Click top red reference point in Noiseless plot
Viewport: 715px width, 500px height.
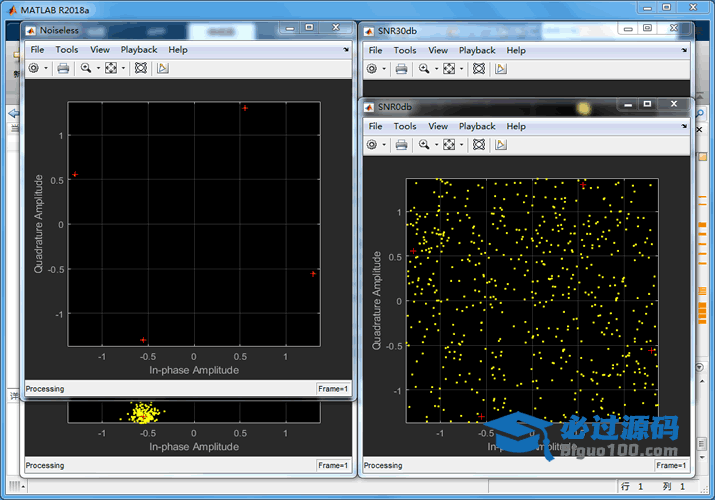tap(244, 108)
